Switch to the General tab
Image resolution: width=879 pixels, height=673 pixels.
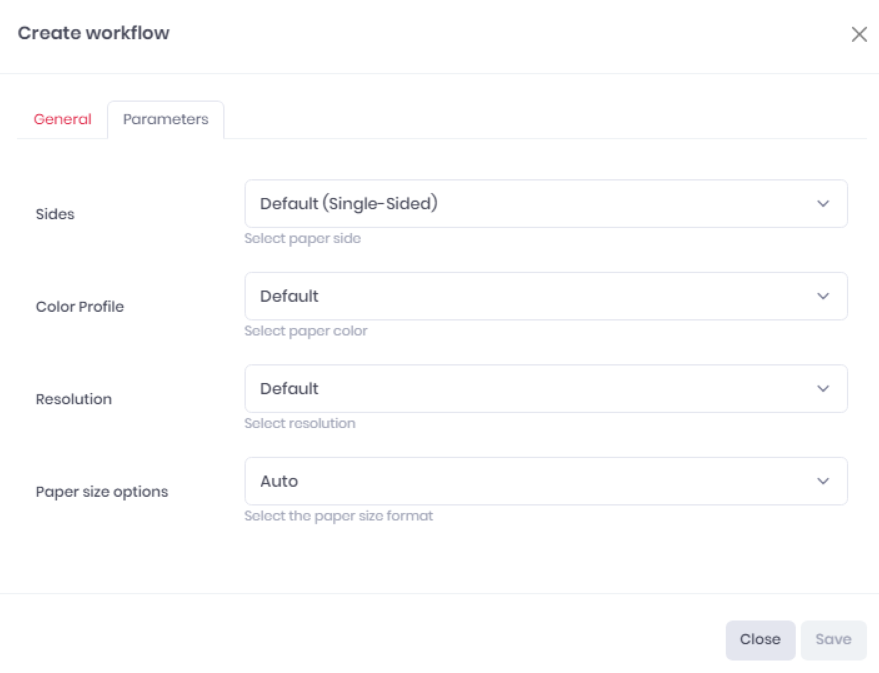62,119
